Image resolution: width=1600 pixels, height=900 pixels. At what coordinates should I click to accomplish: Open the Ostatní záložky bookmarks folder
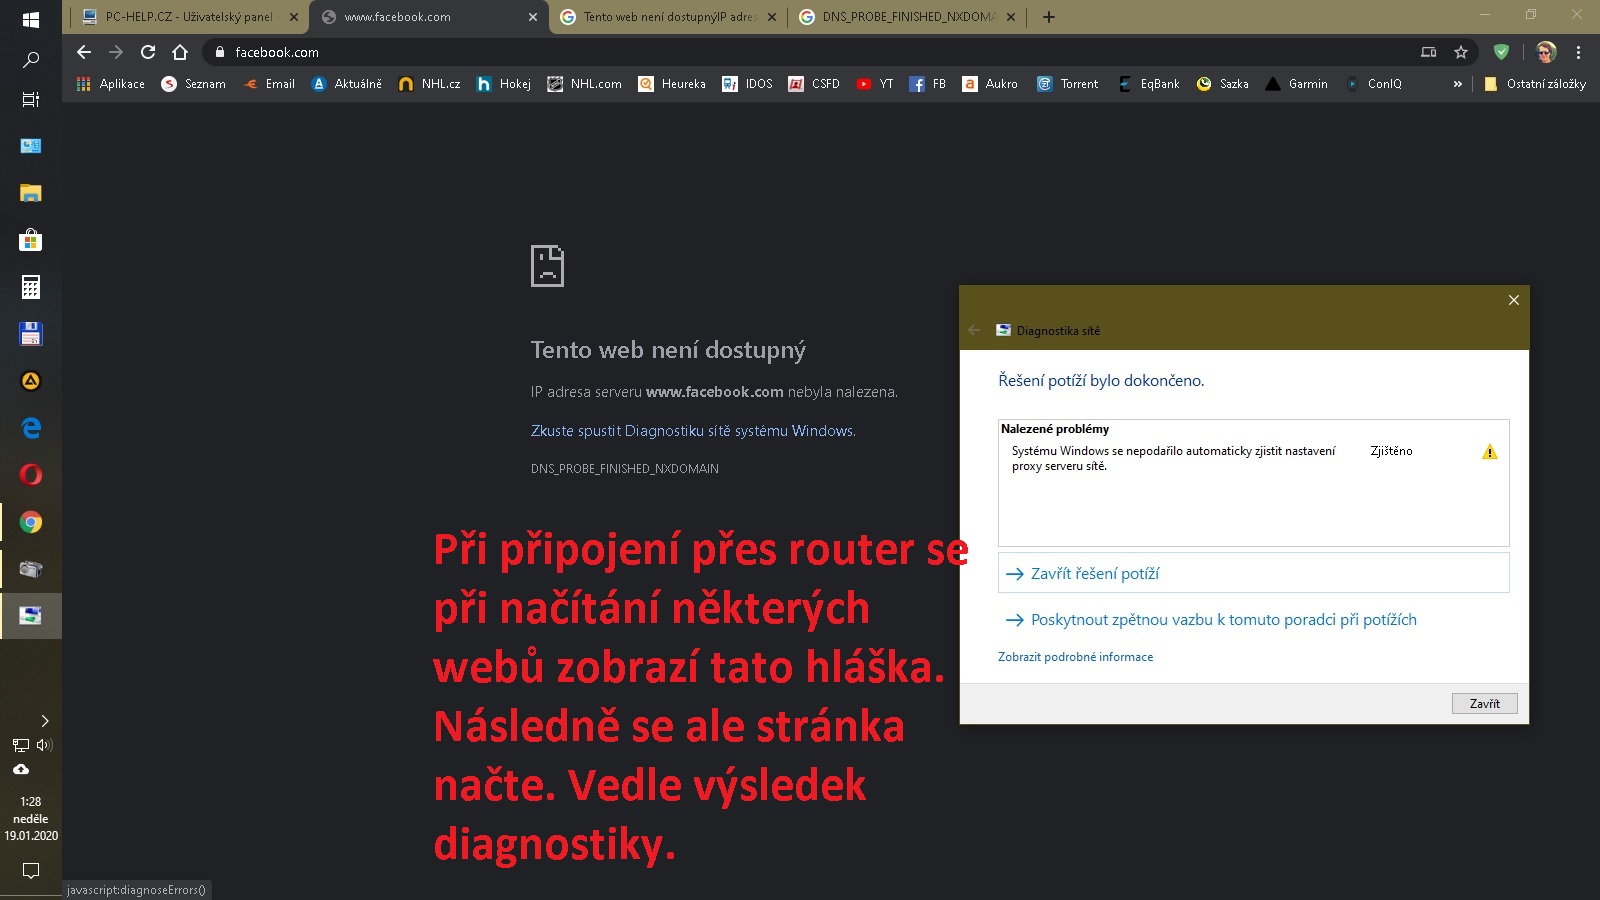coord(1535,84)
